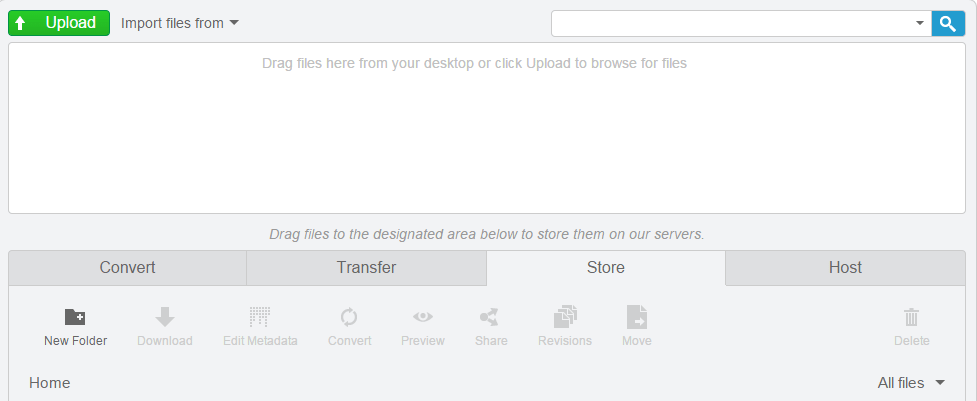Open the search box dropdown arrow

point(920,24)
